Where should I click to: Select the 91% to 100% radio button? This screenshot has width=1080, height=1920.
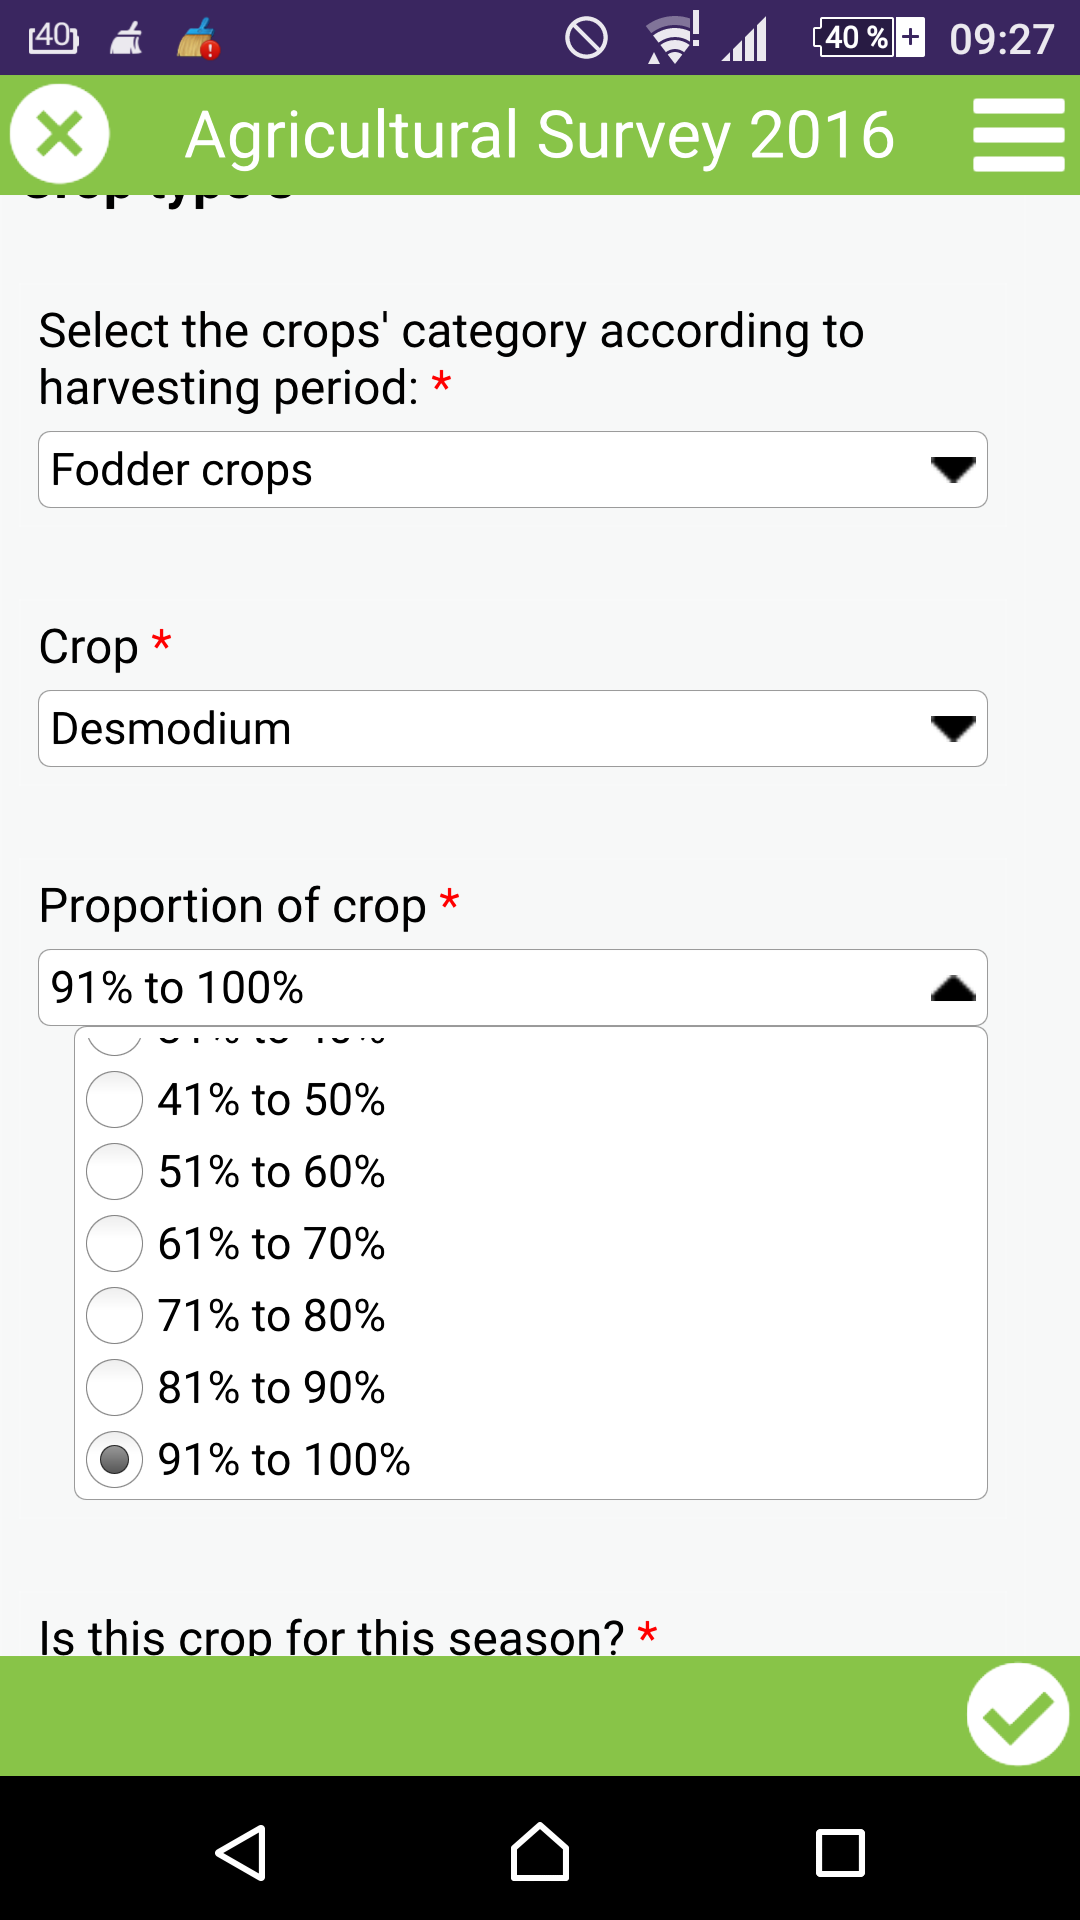[115, 1460]
